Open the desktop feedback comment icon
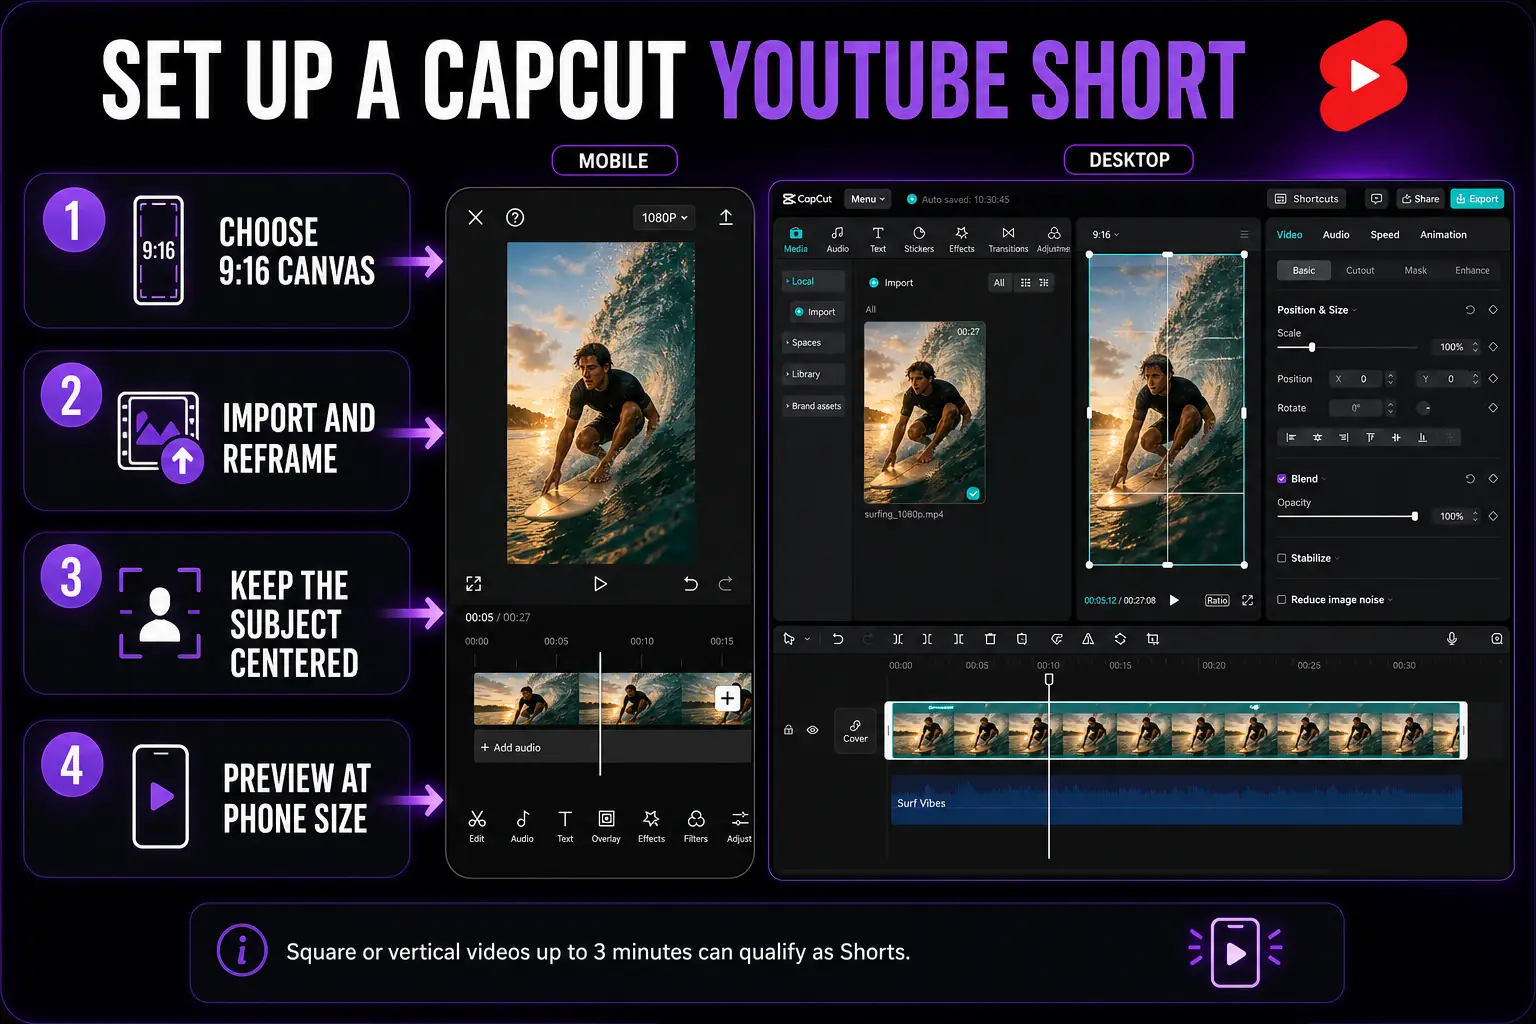Image resolution: width=1536 pixels, height=1024 pixels. tap(1377, 199)
